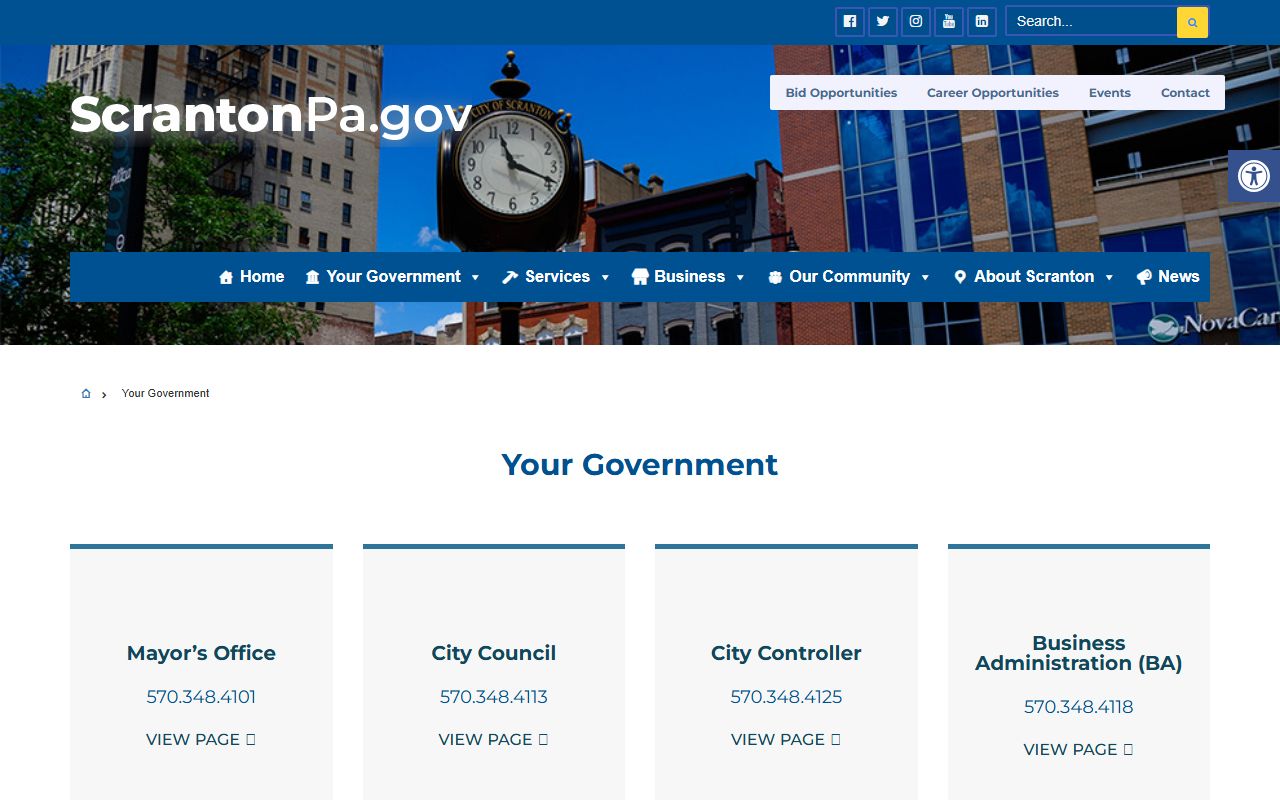Viewport: 1280px width, 800px height.
Task: Expand the Our Community dropdown arrow
Action: click(925, 278)
